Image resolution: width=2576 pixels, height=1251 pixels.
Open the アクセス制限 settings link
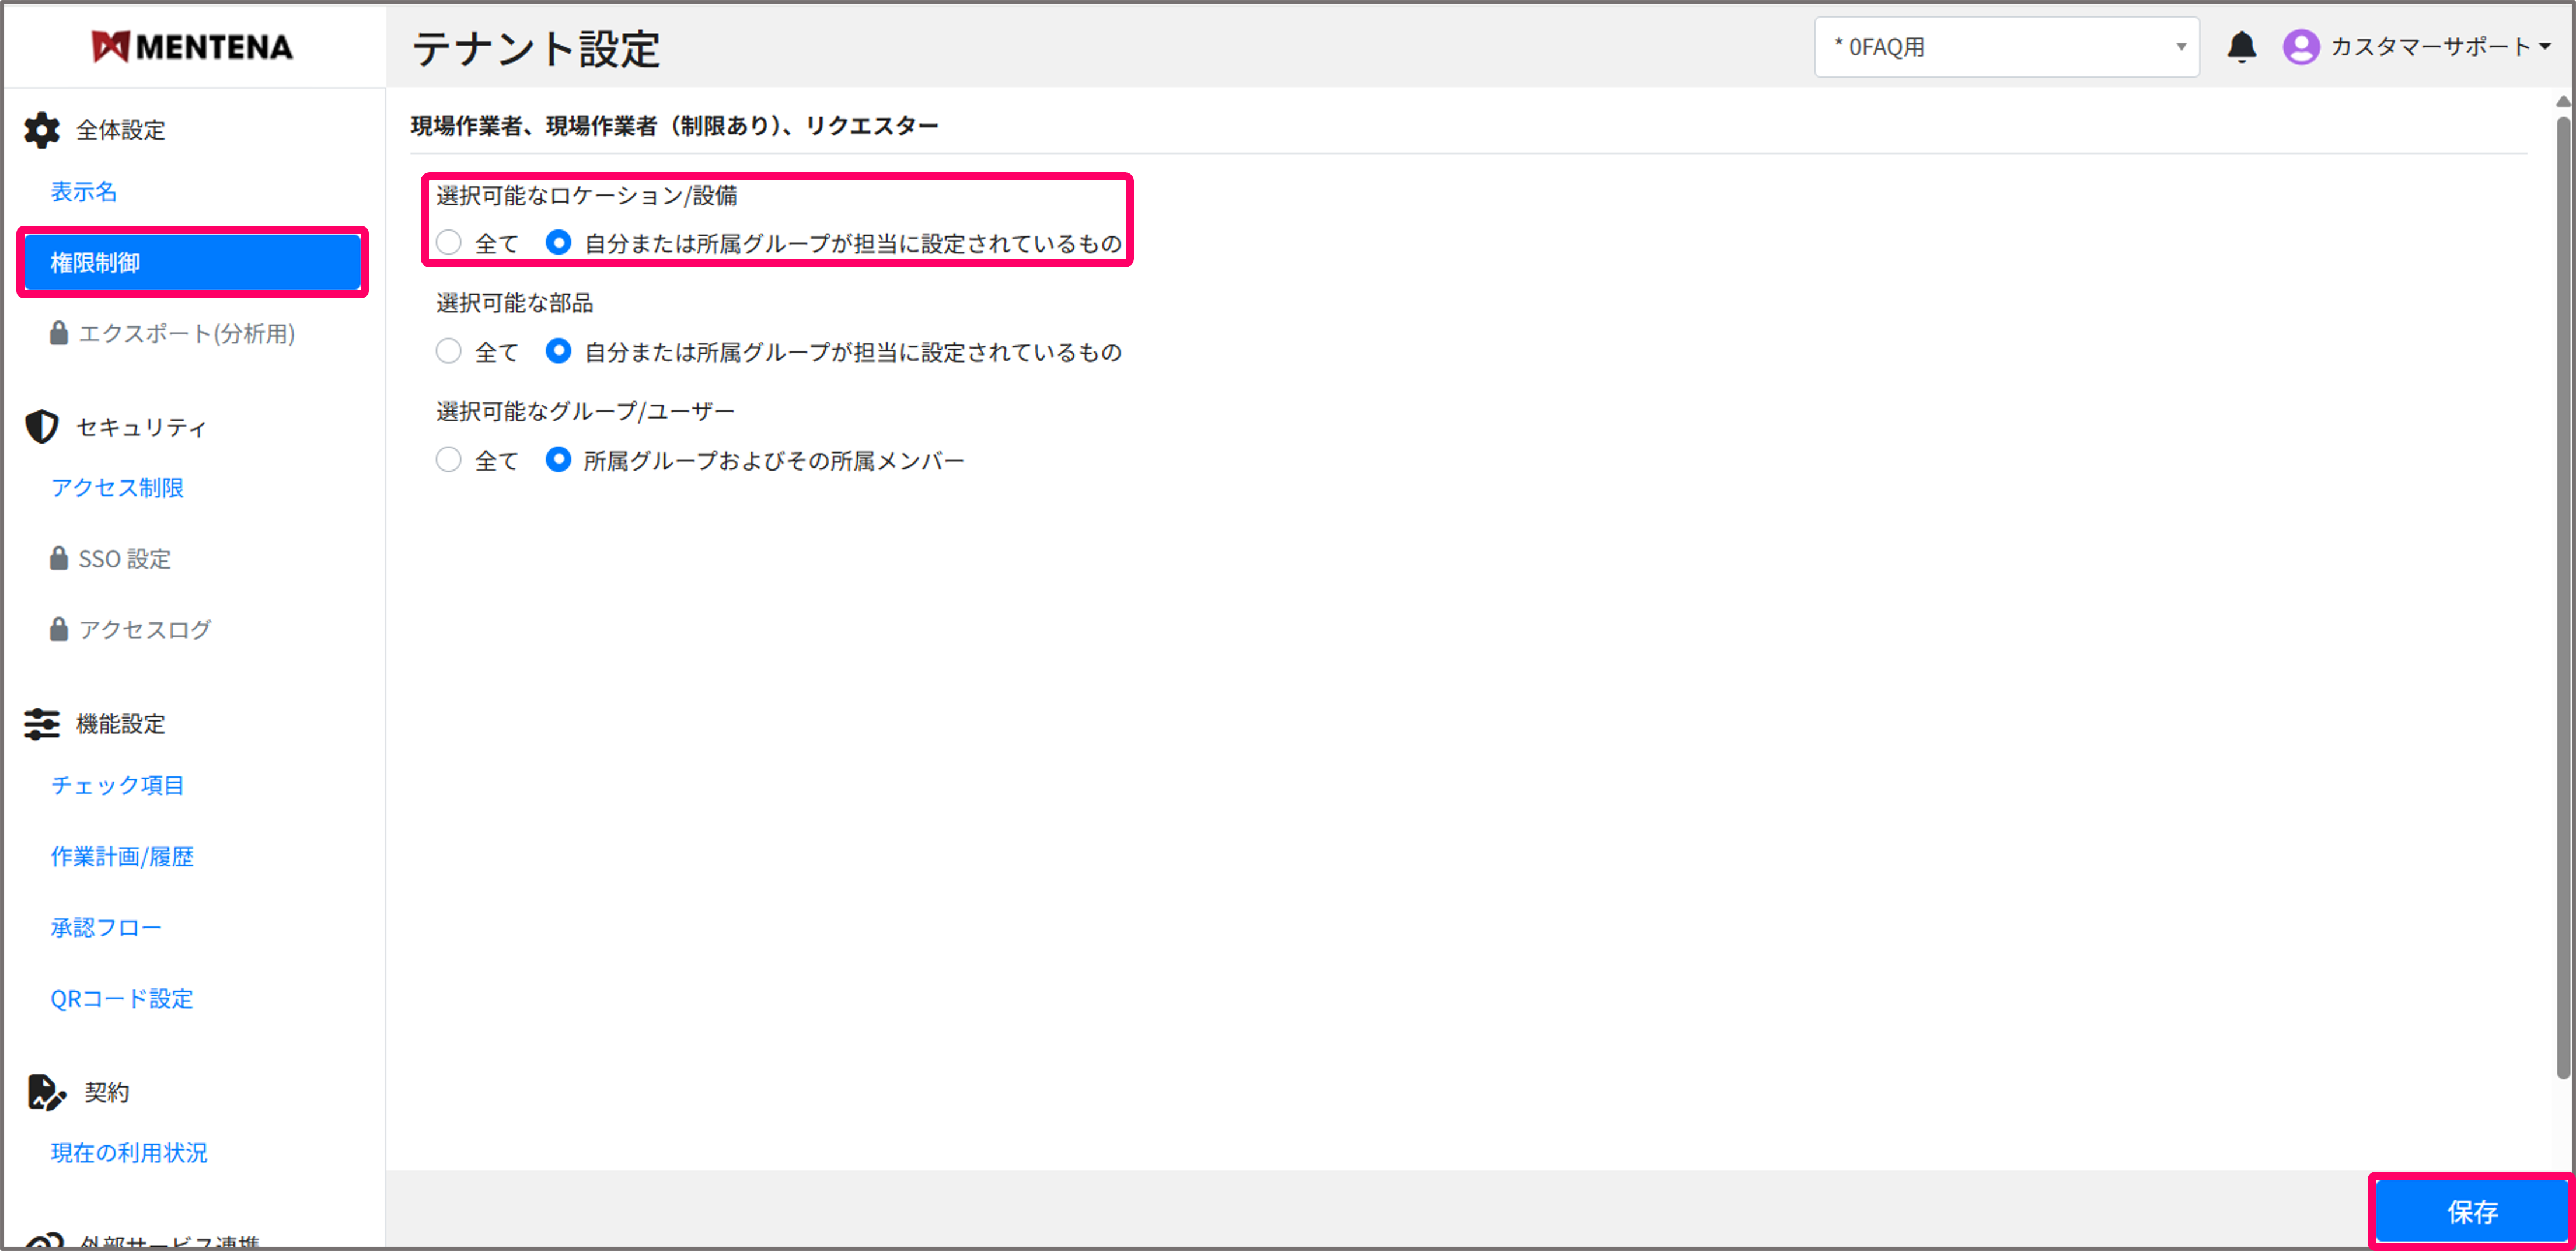point(117,488)
